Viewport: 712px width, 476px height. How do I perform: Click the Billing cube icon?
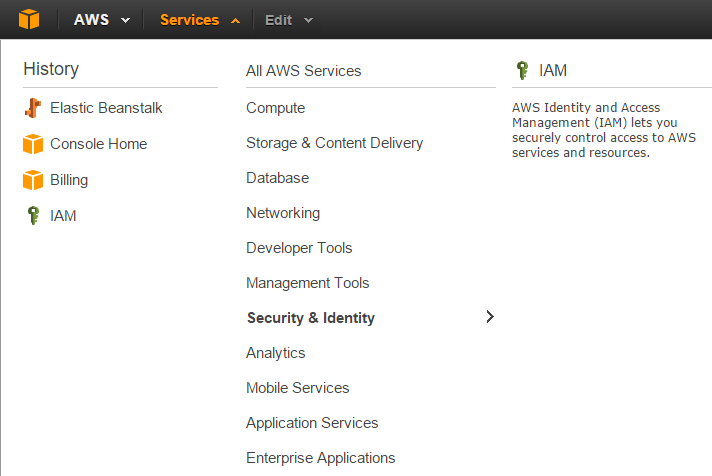(x=33, y=180)
